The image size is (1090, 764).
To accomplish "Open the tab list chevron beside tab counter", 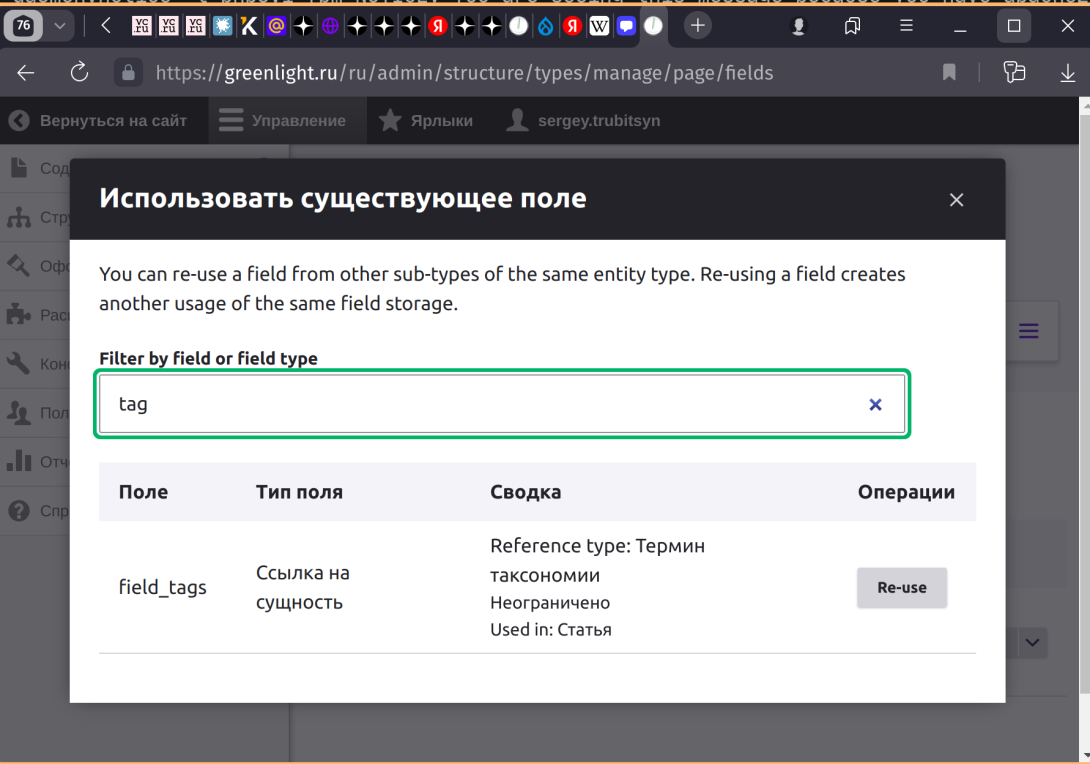I will pyautogui.click(x=58, y=25).
